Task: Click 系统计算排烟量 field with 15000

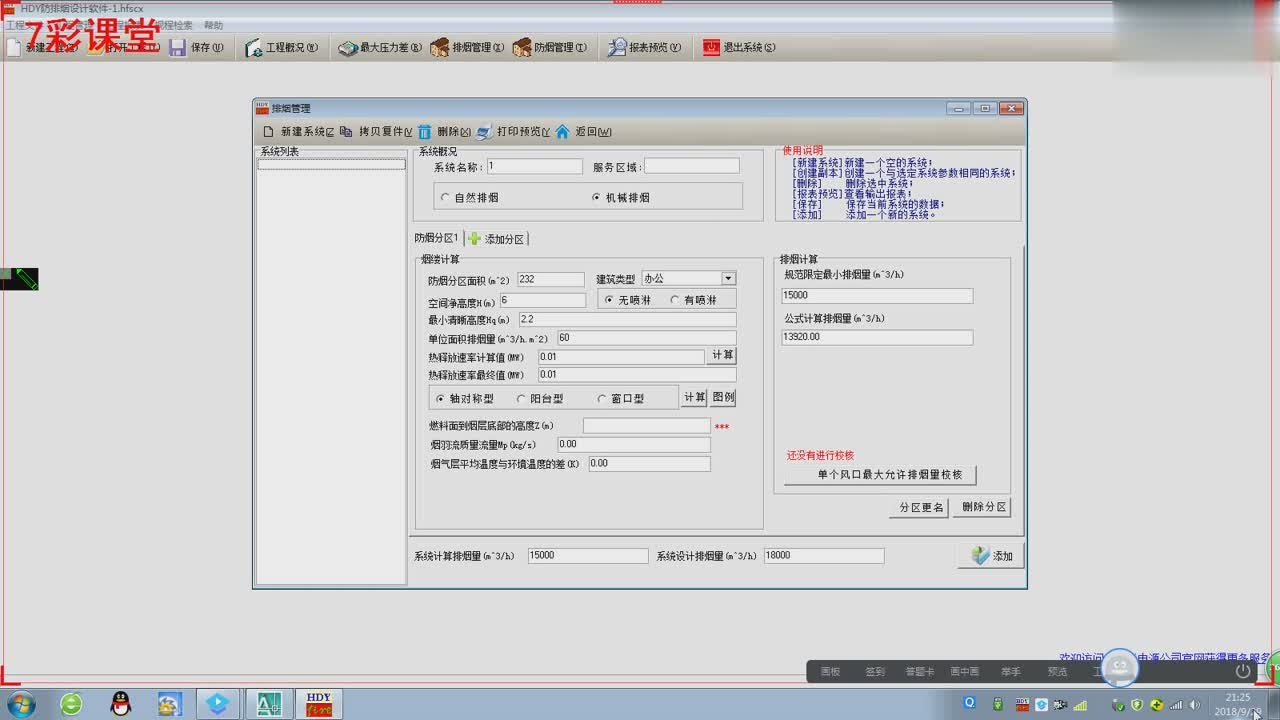Action: [588, 556]
